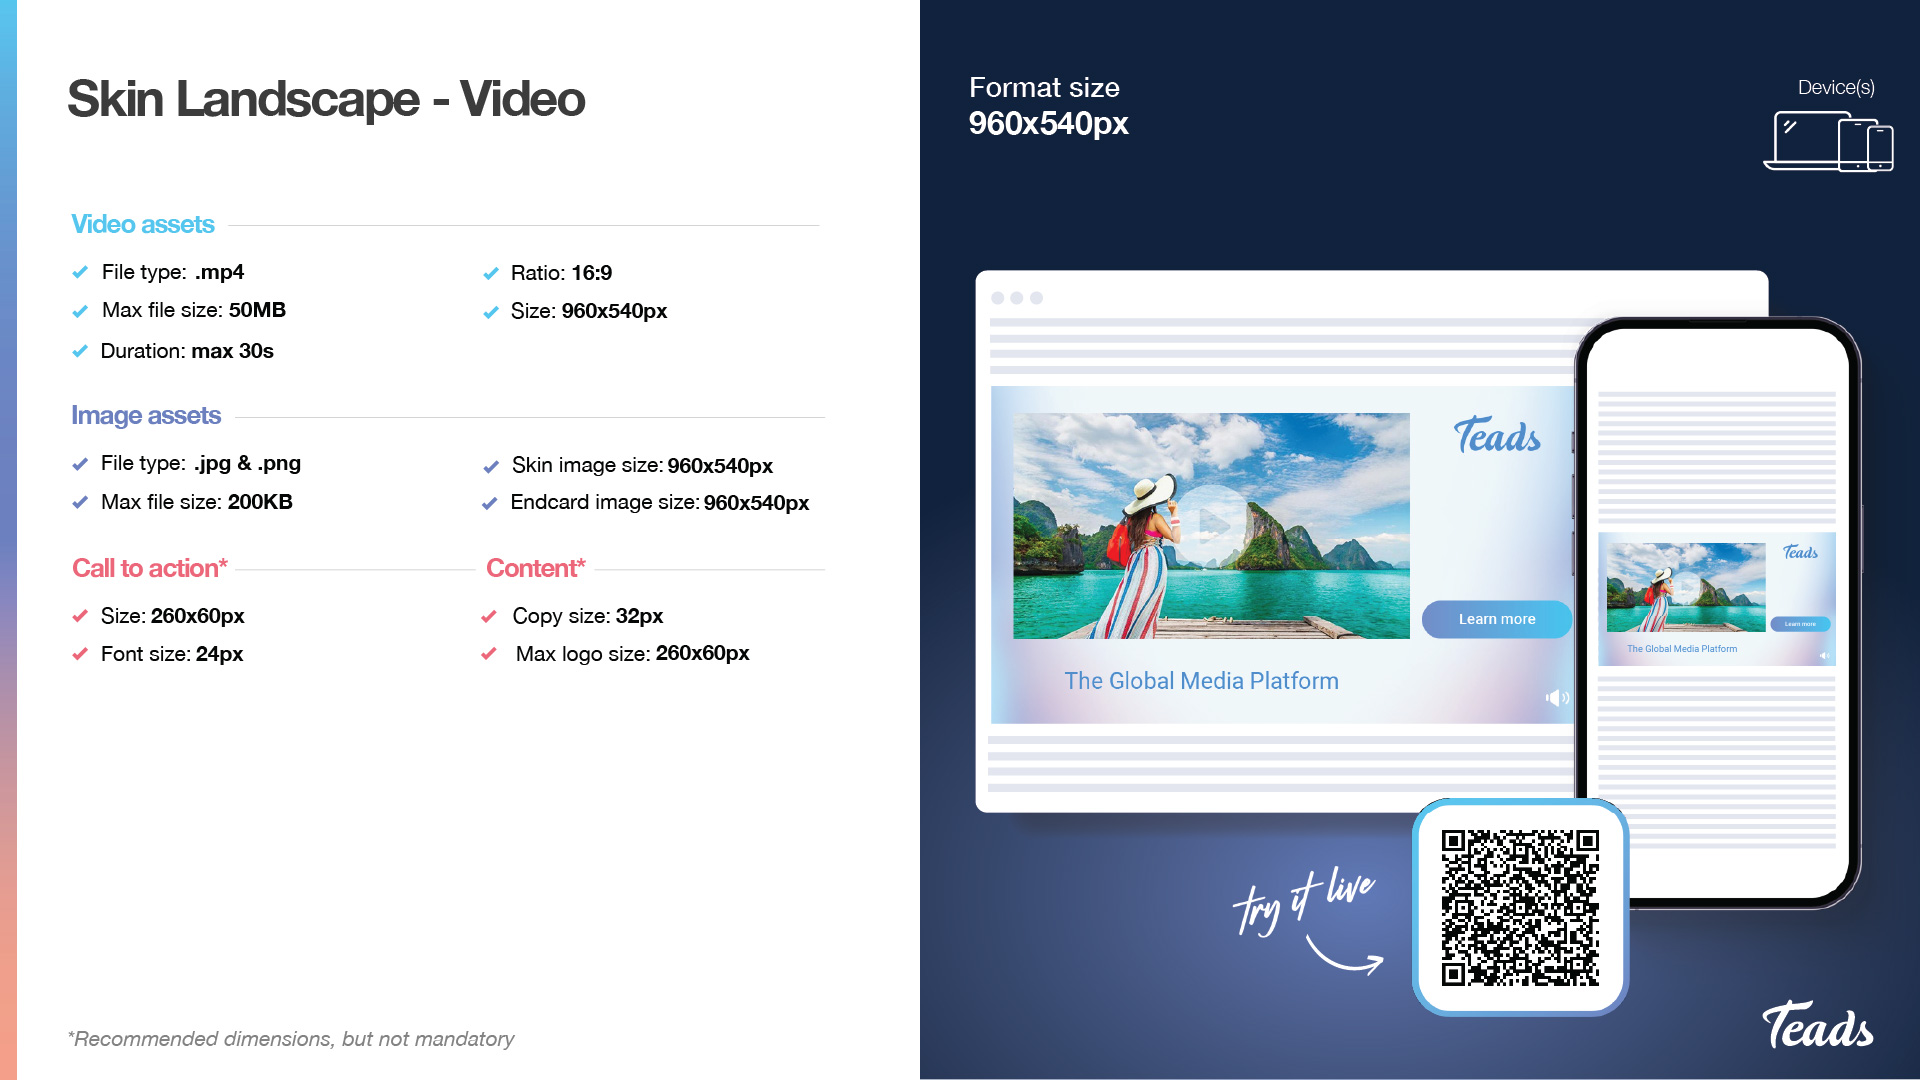Click the red checkmark beside Copy size
1920x1080 pixels.
click(489, 616)
